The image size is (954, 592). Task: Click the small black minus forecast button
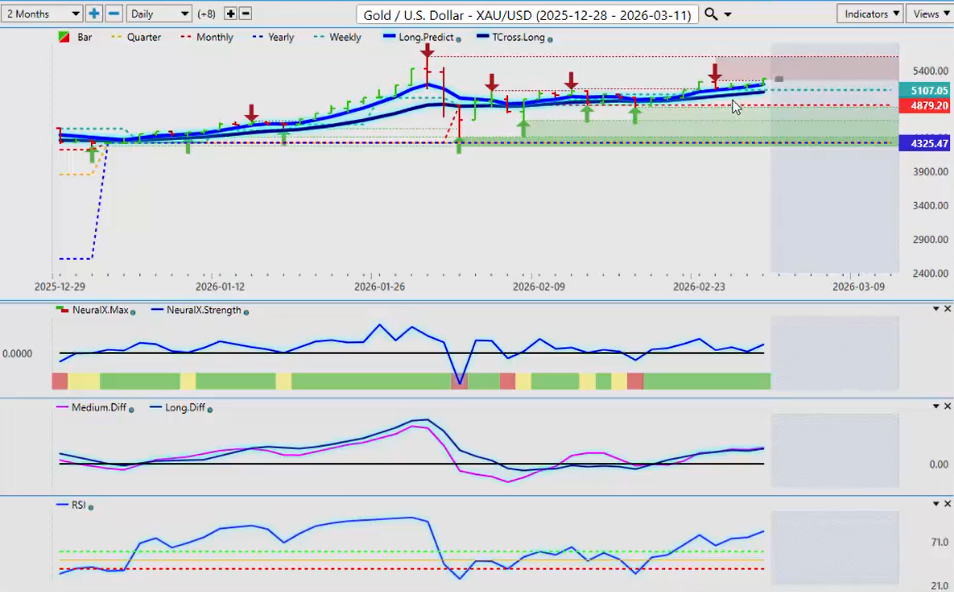(246, 14)
